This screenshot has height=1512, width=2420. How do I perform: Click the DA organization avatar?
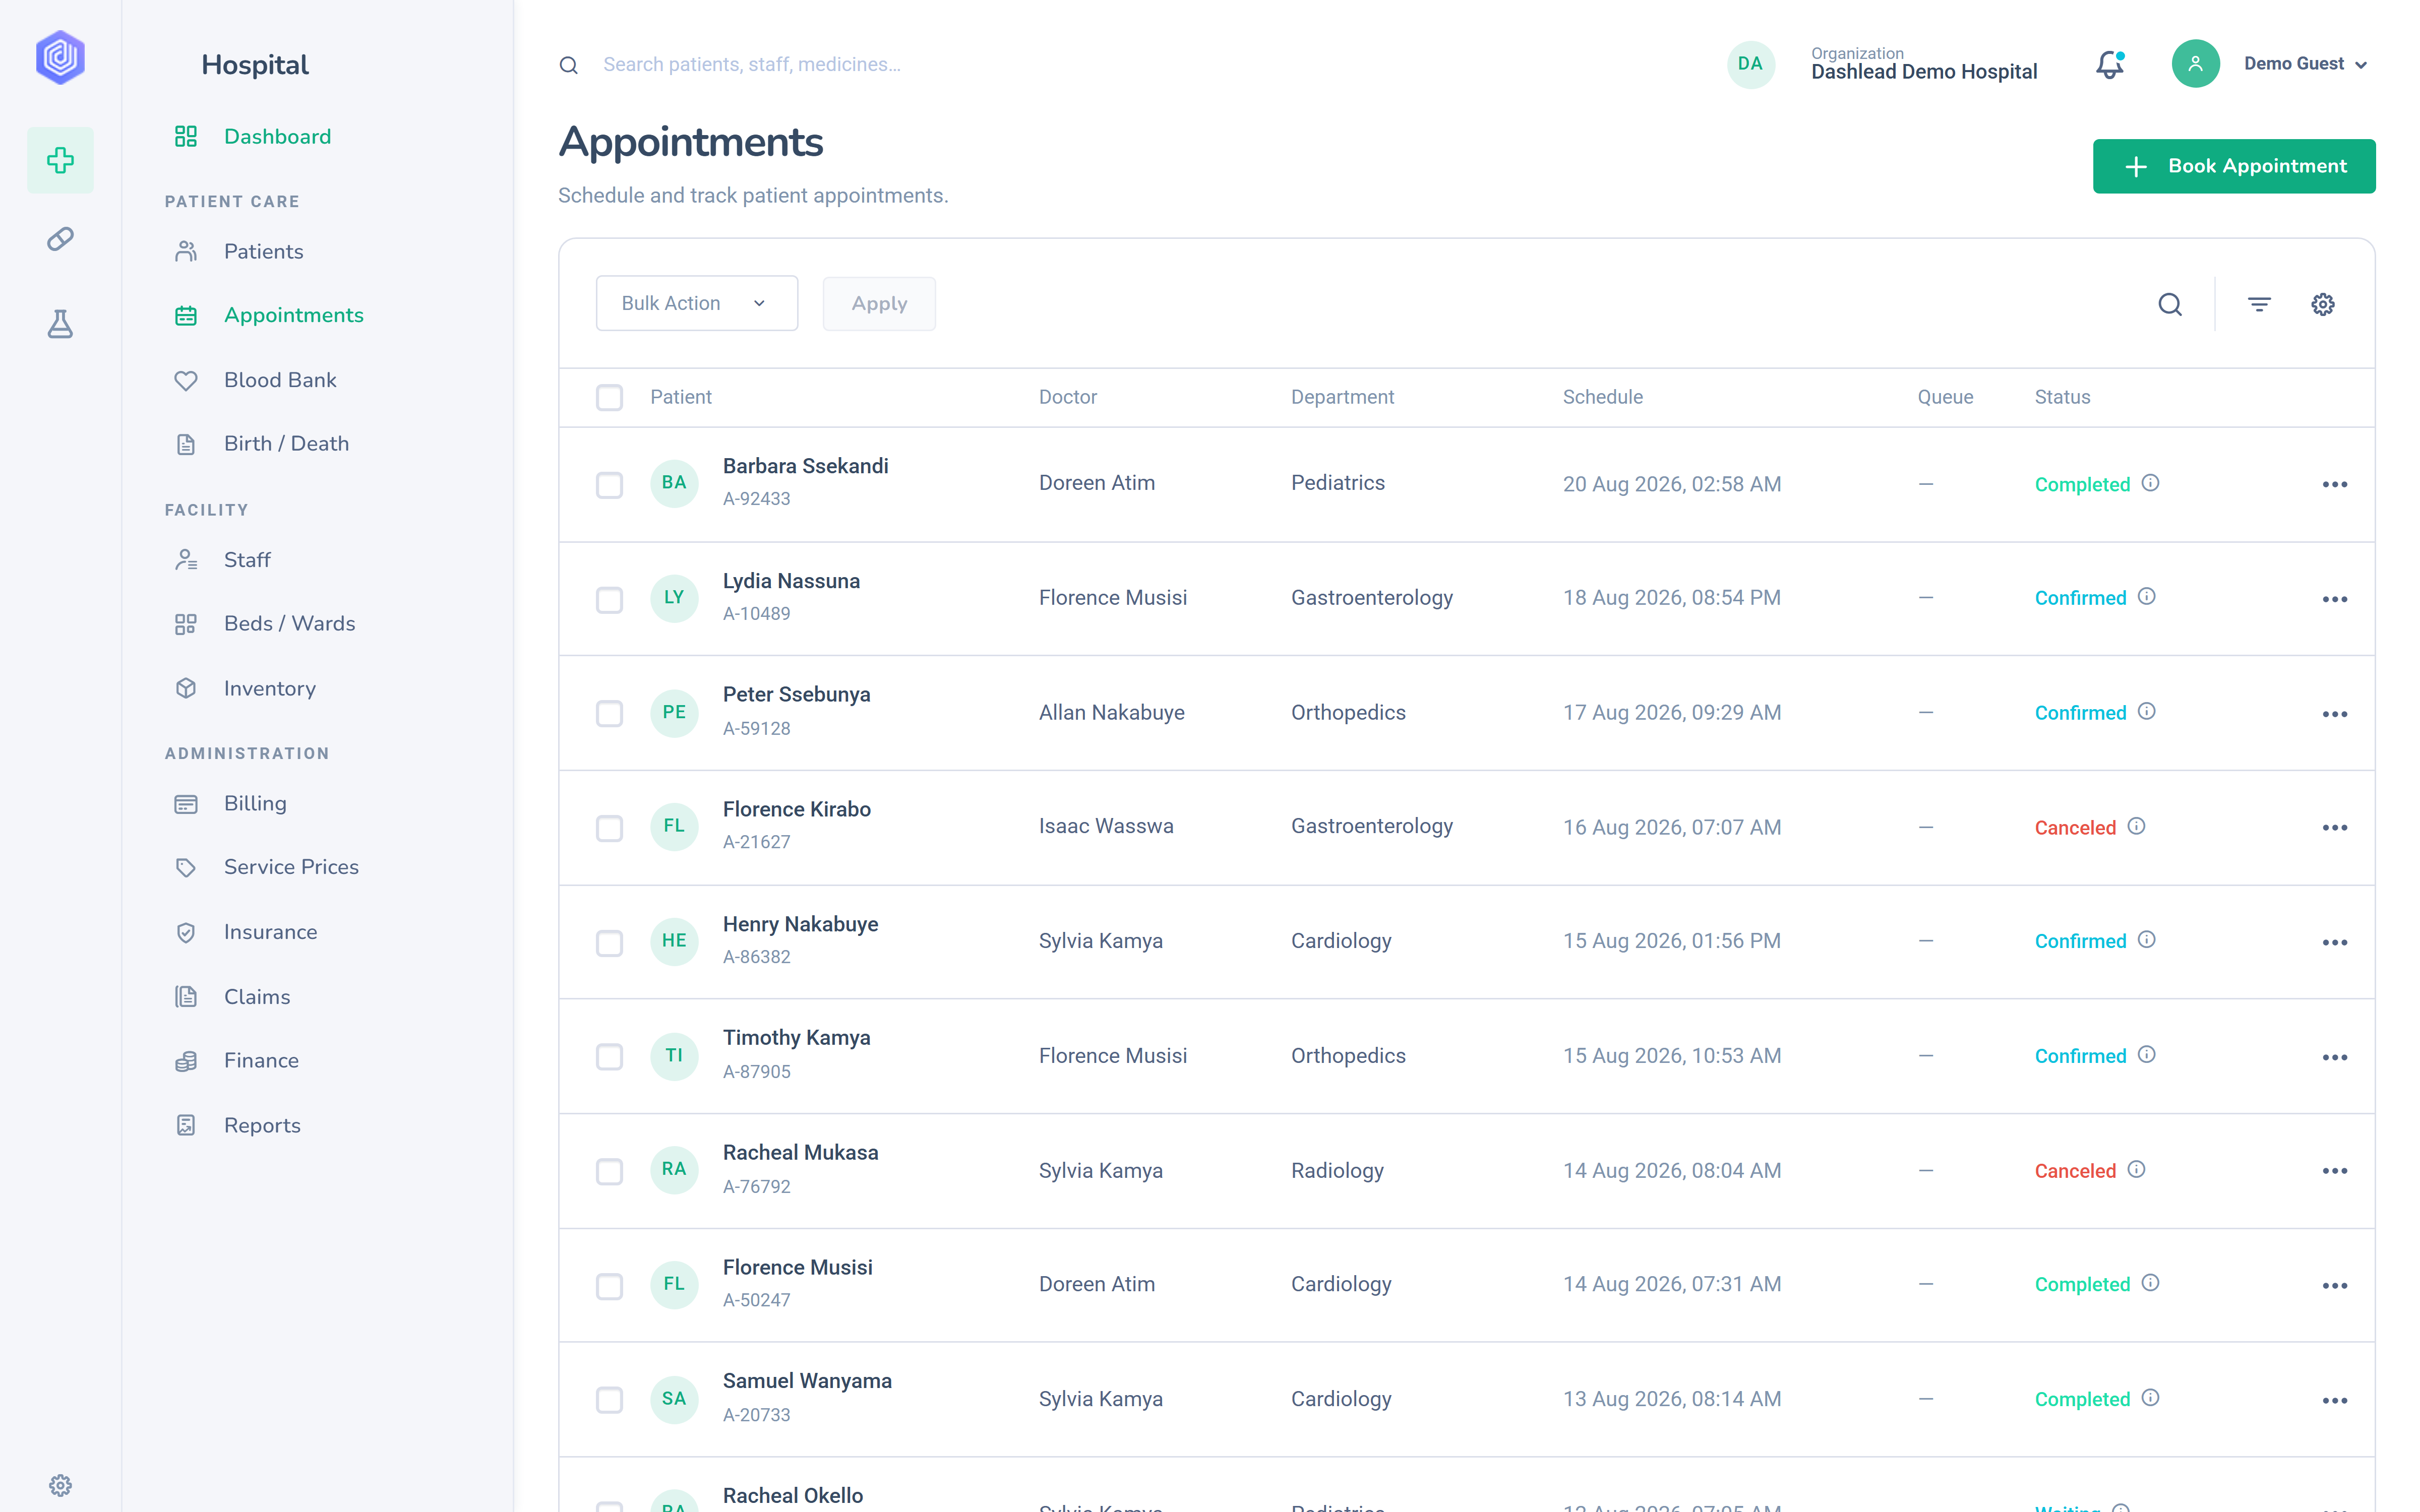point(1751,64)
